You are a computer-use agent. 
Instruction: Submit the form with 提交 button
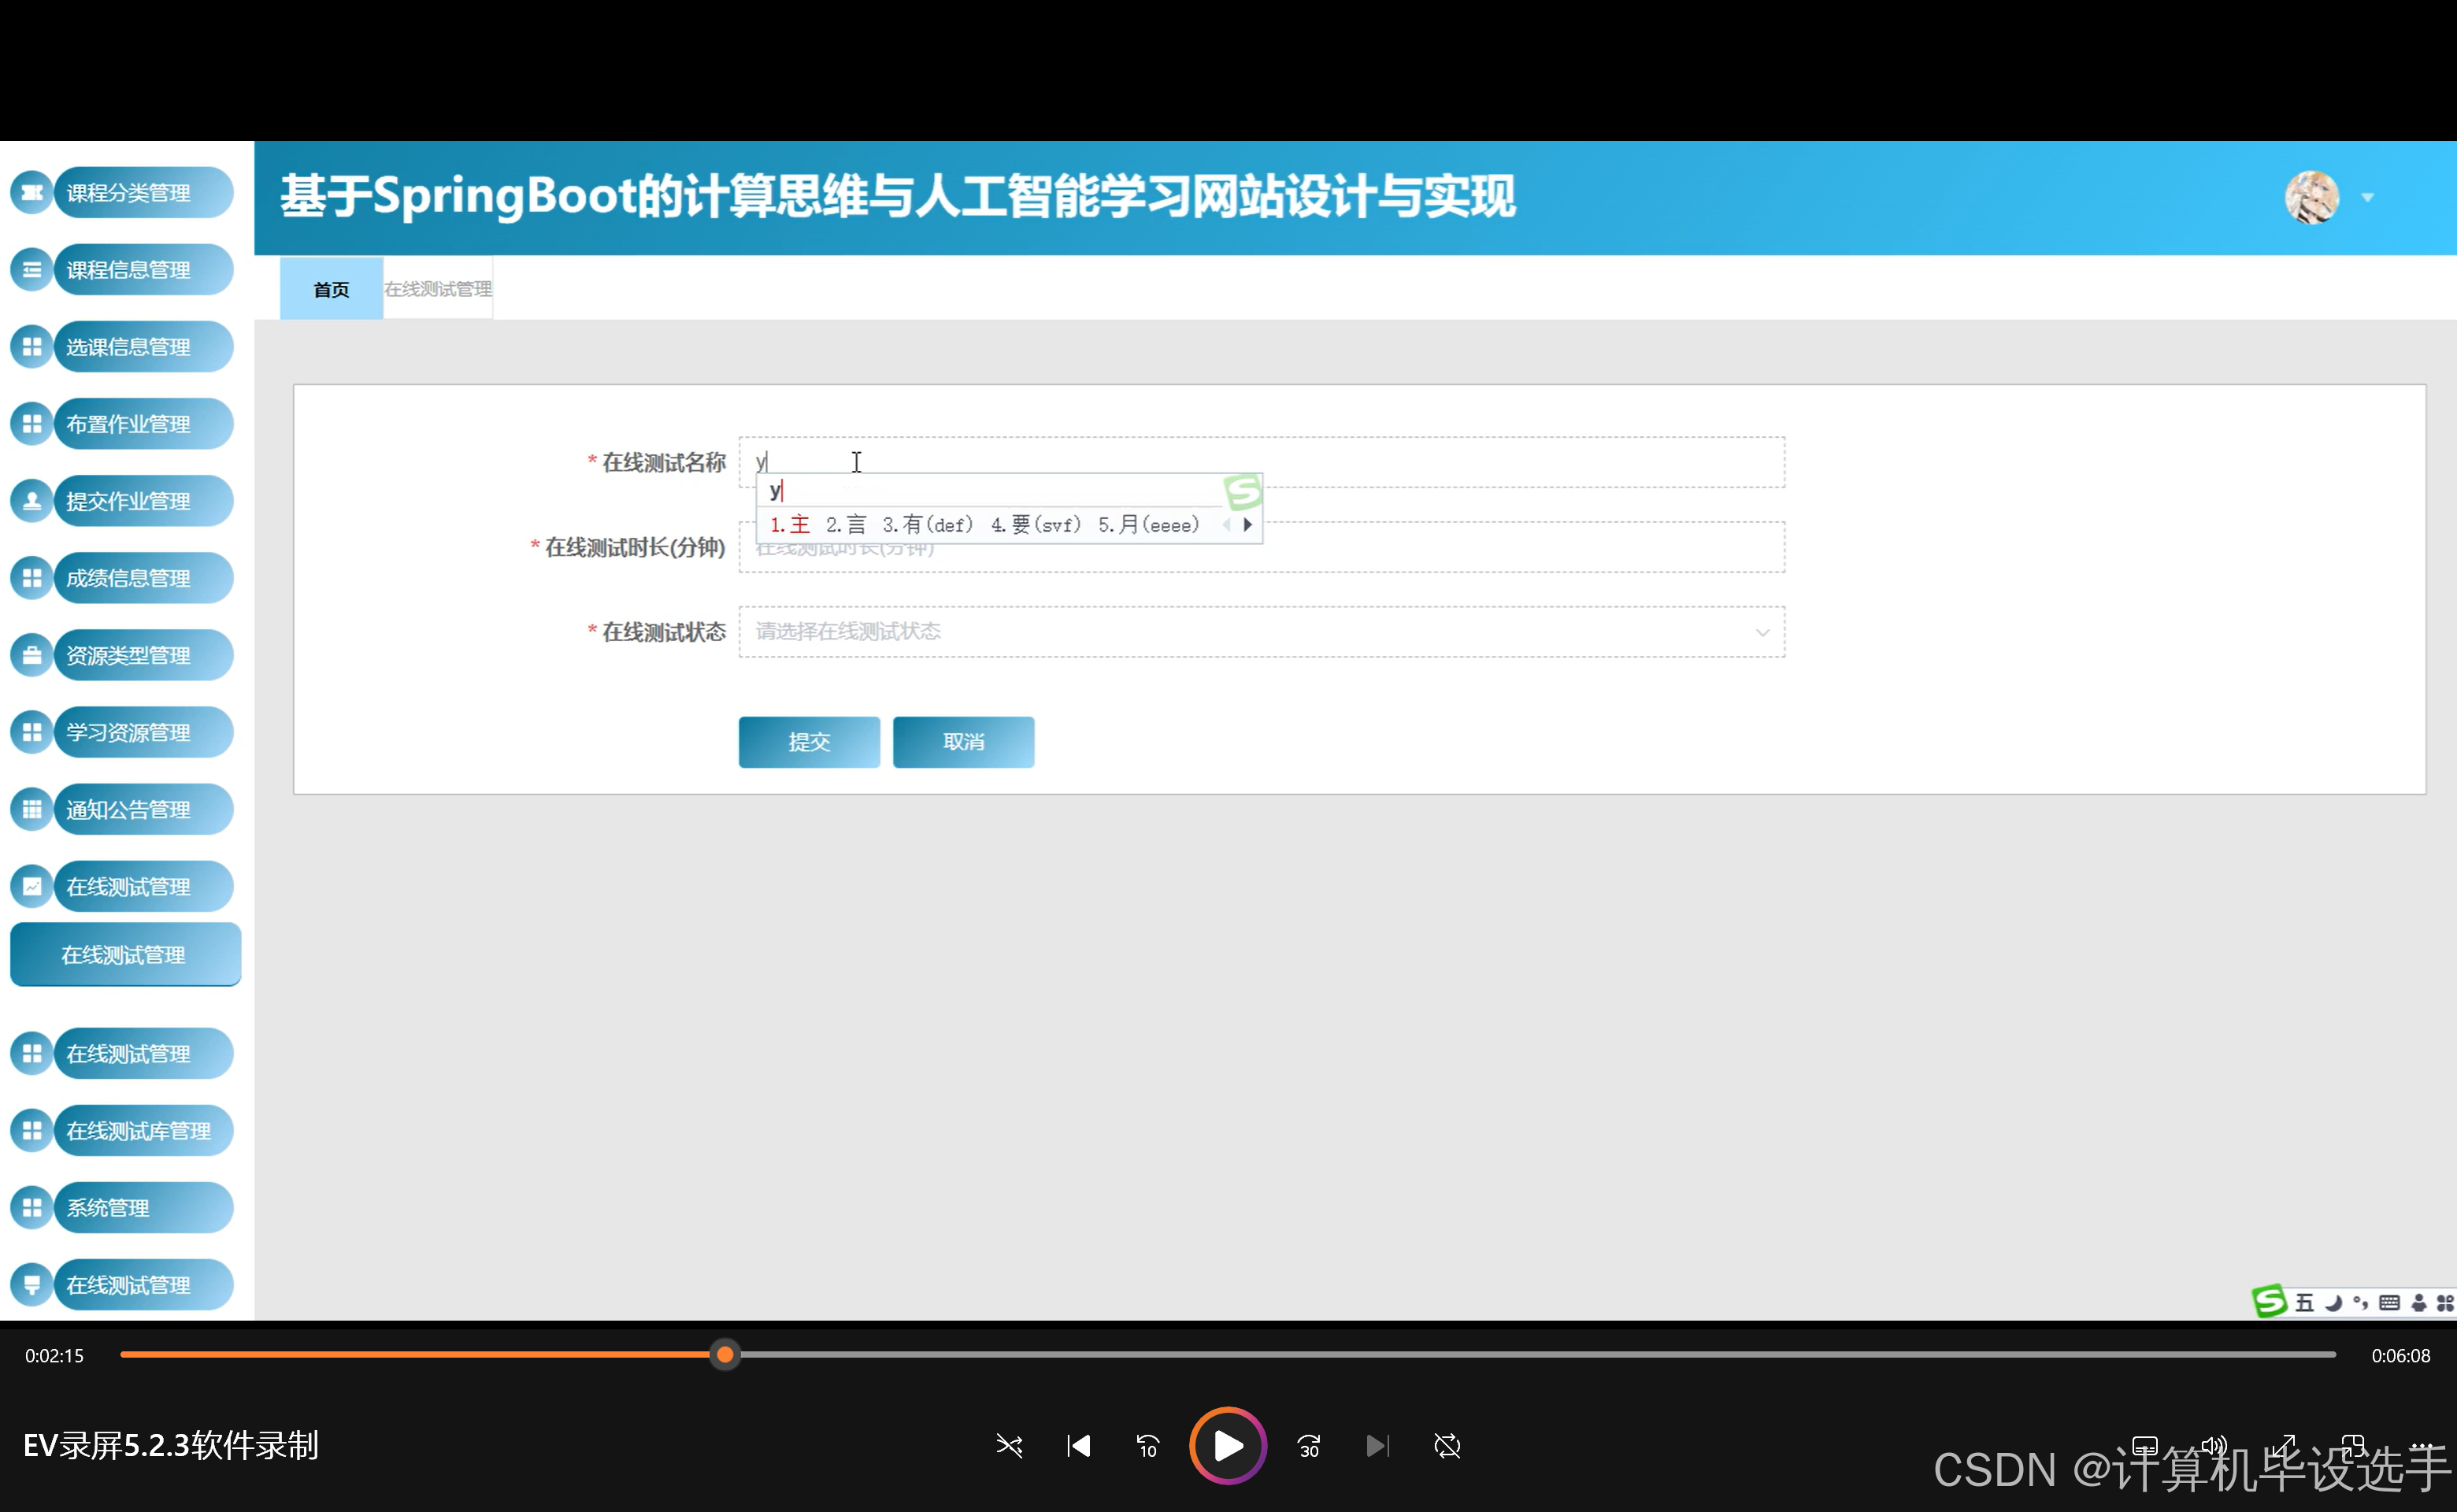point(809,741)
